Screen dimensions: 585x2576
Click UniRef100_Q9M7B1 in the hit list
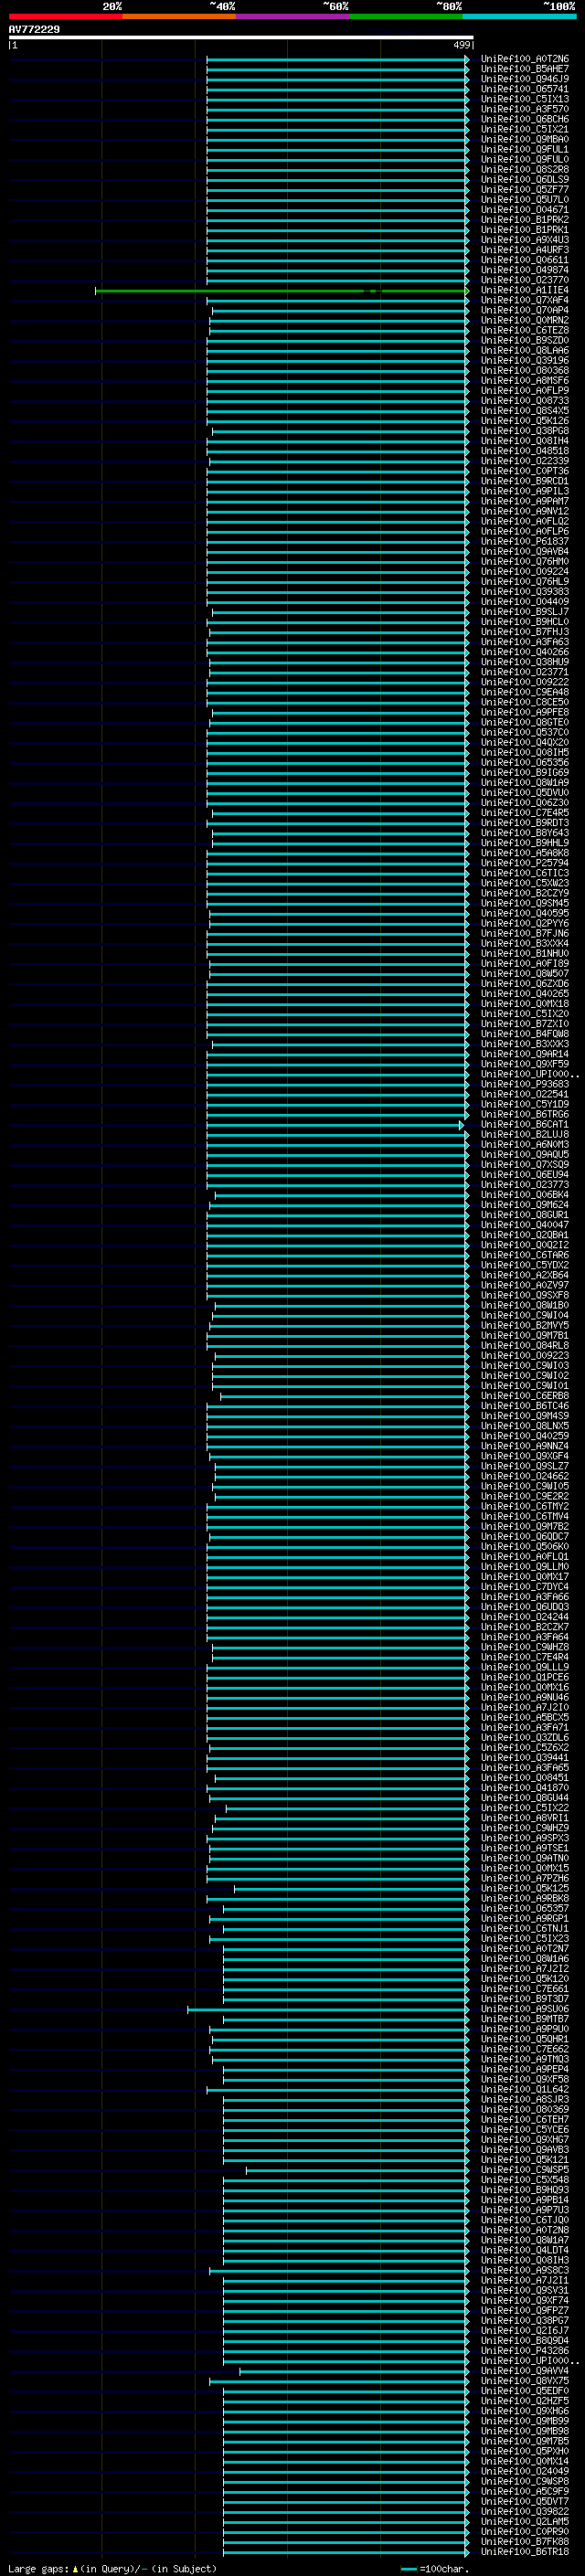524,1336
